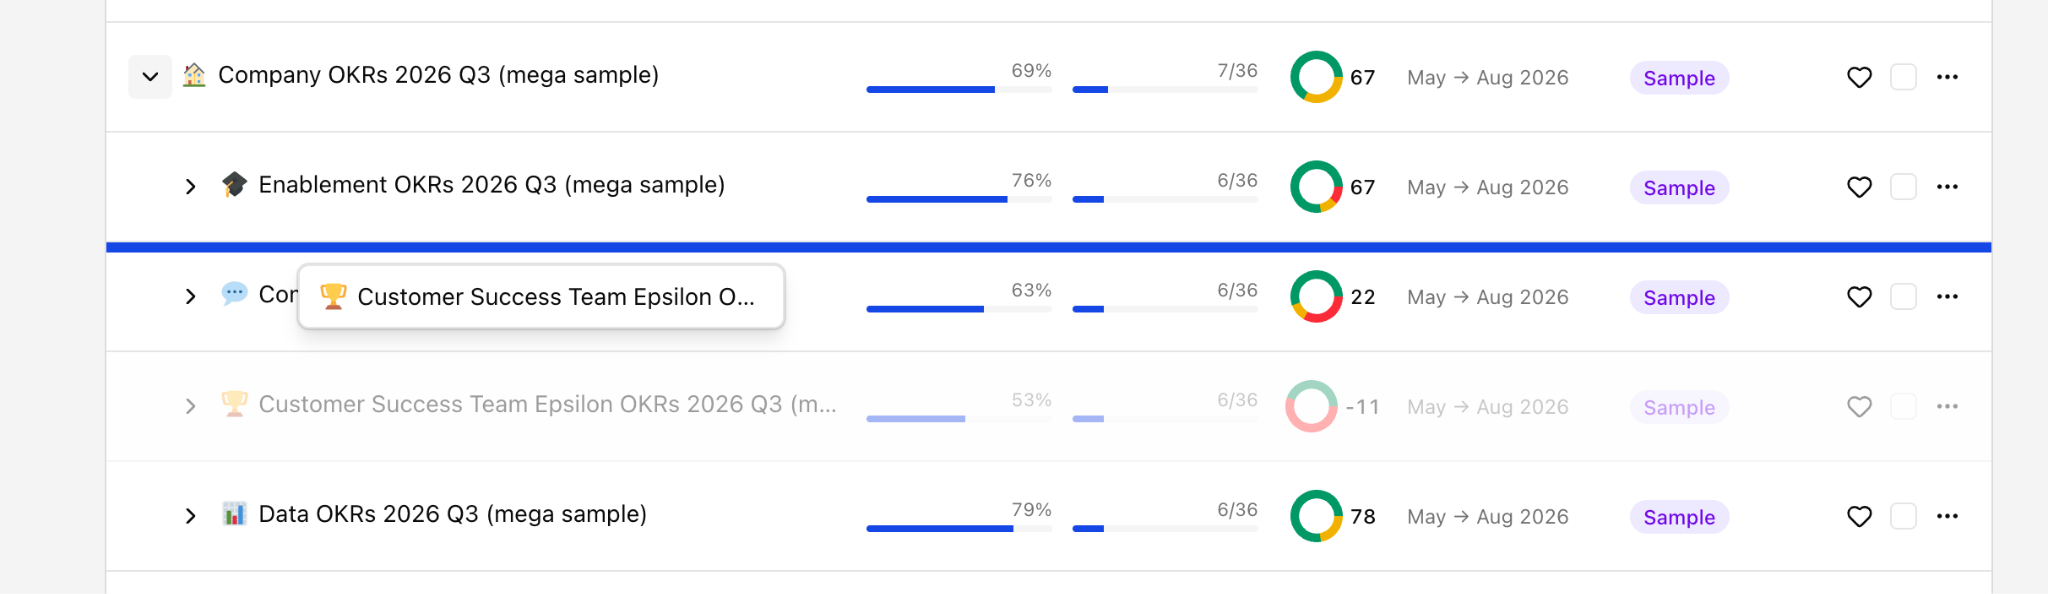The width and height of the screenshot is (2048, 594).
Task: Open three-dot menu for Data OKRs row
Action: (x=1947, y=516)
